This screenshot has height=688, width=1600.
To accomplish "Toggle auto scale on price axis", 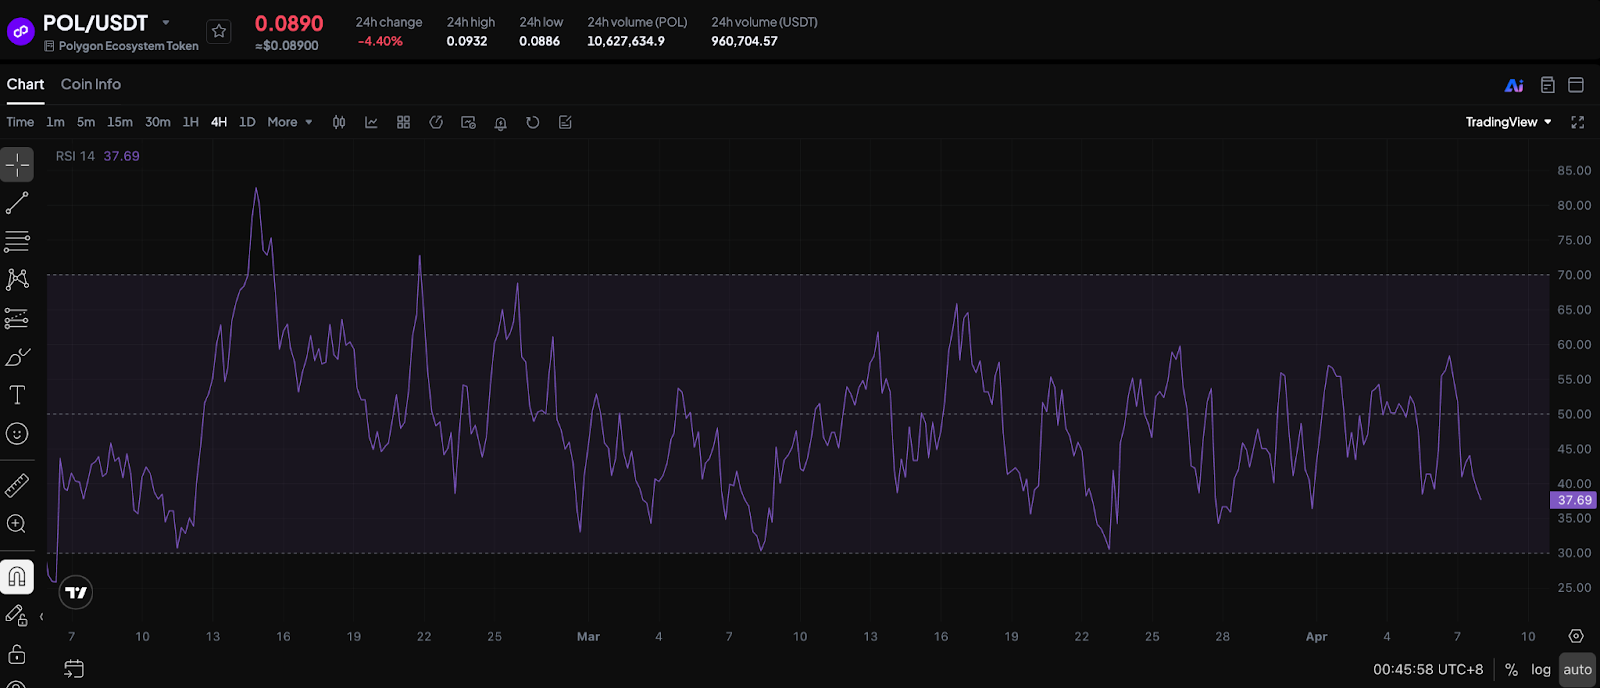I will click(1577, 670).
